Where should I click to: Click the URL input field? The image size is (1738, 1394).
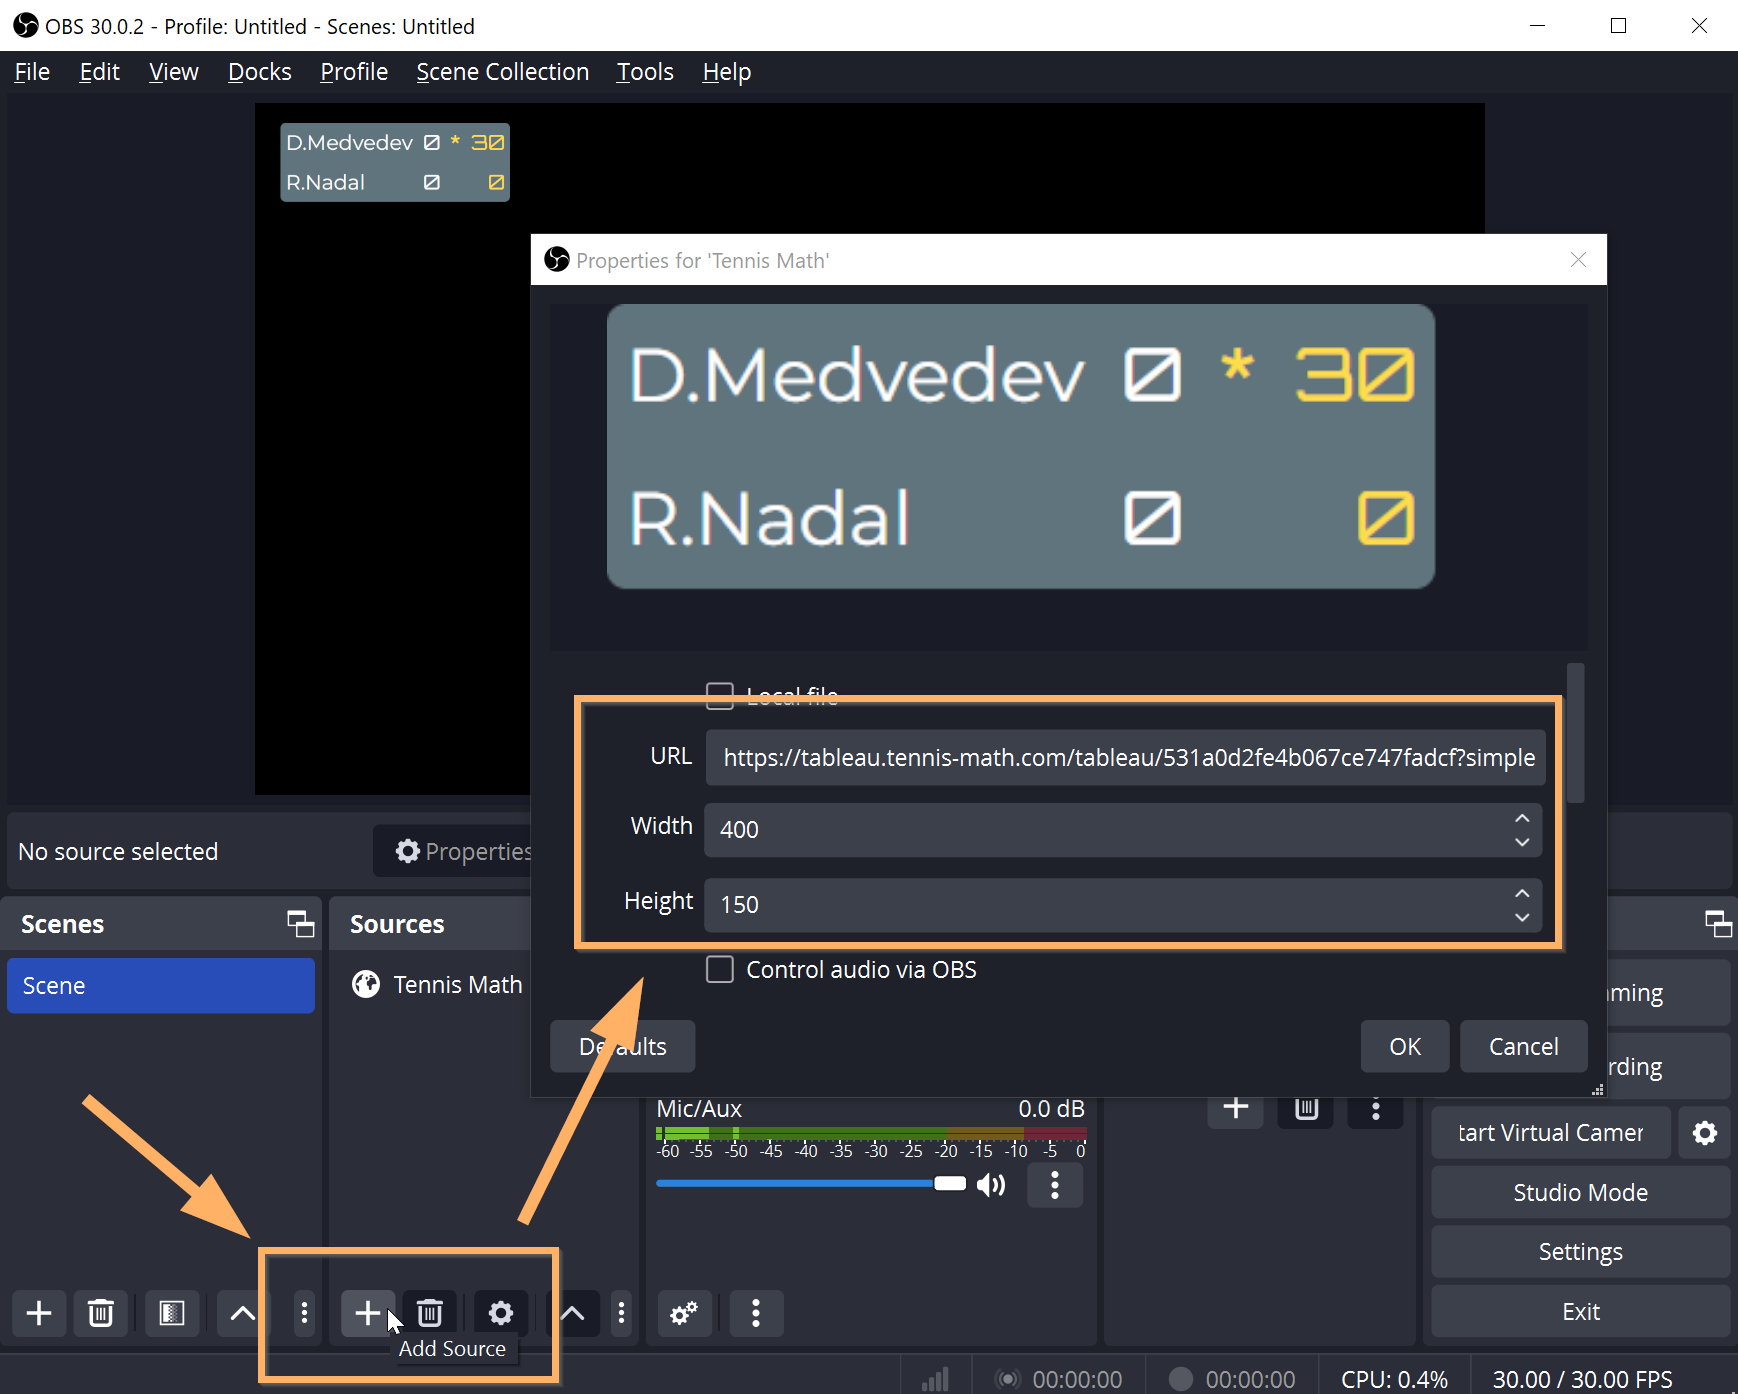coord(1125,758)
